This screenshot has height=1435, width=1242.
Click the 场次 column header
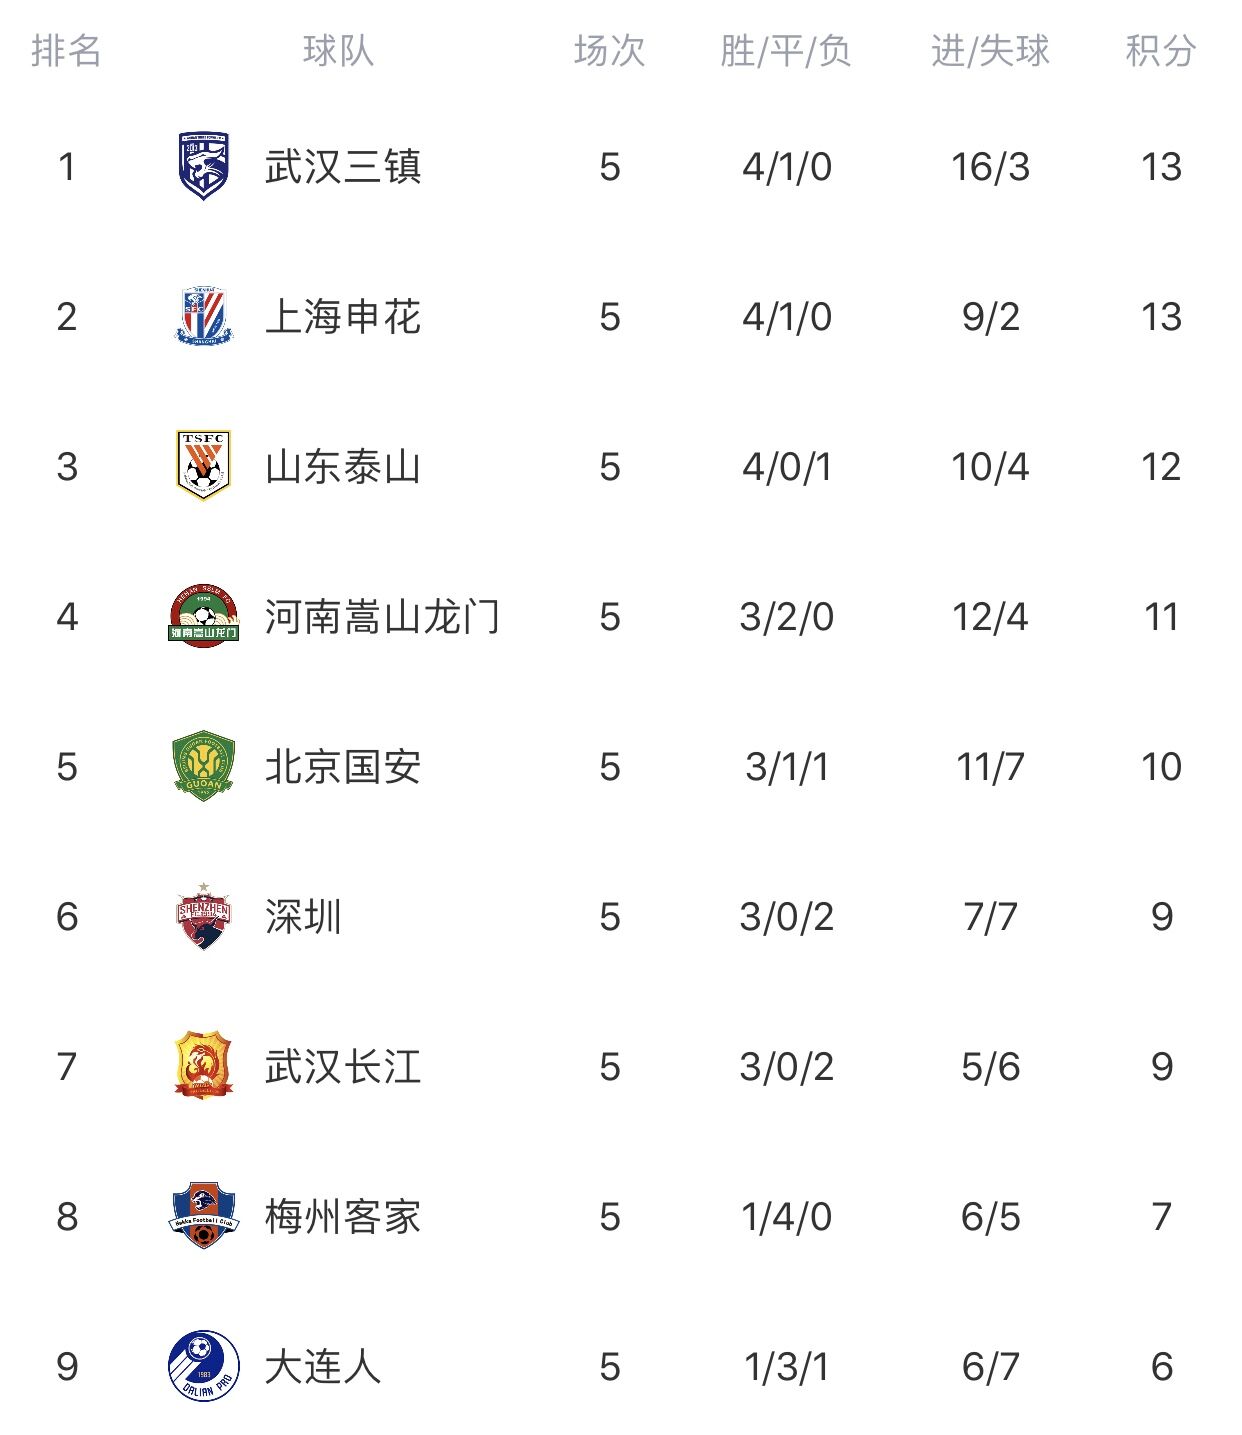tap(610, 50)
